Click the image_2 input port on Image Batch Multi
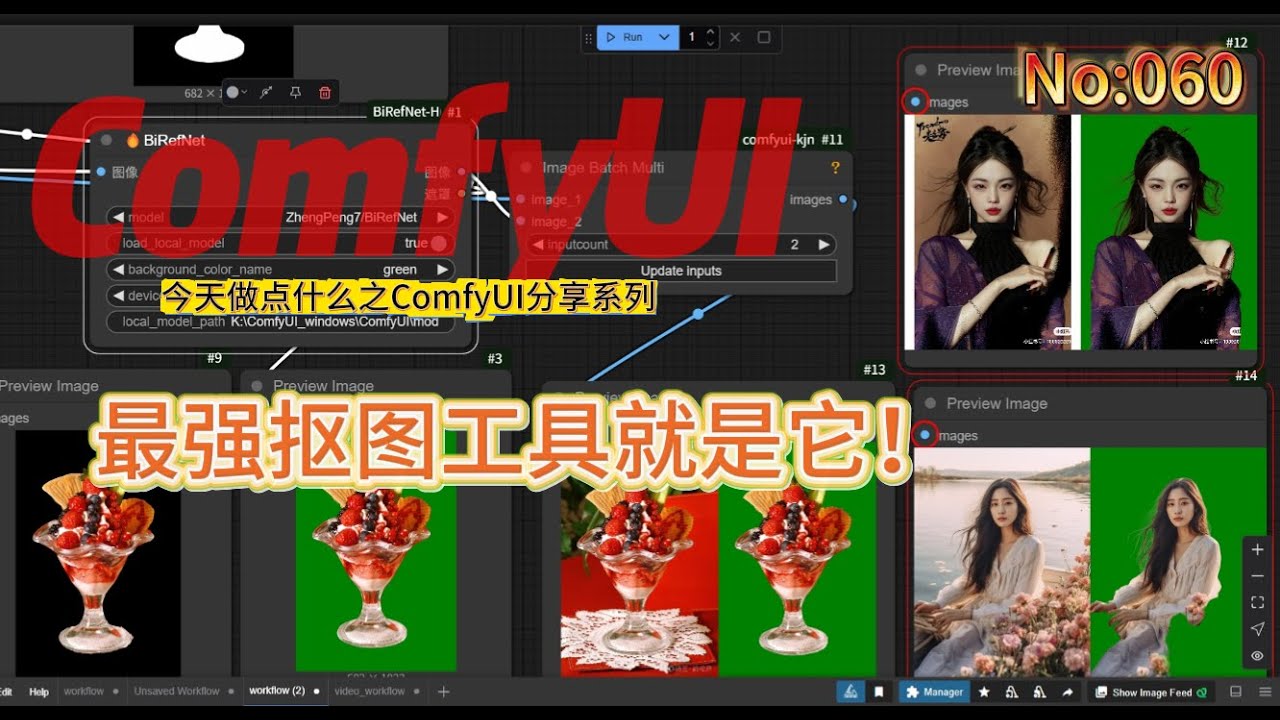This screenshot has height=720, width=1280. coord(521,221)
